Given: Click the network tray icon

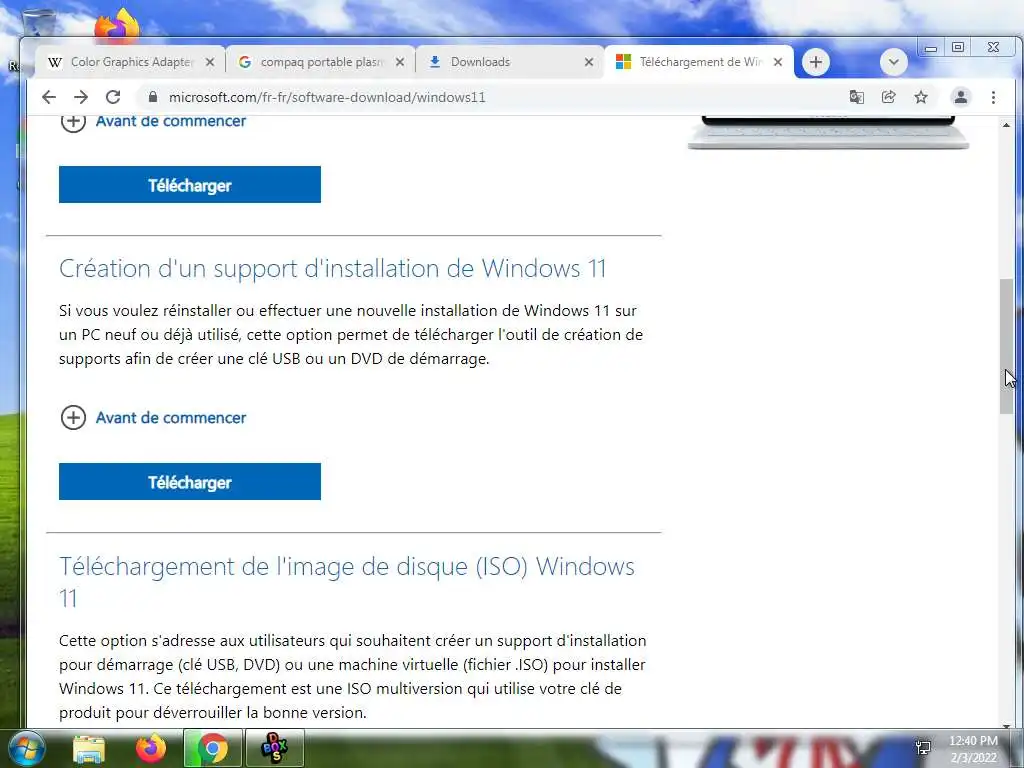Looking at the screenshot, I should pyautogui.click(x=923, y=748).
